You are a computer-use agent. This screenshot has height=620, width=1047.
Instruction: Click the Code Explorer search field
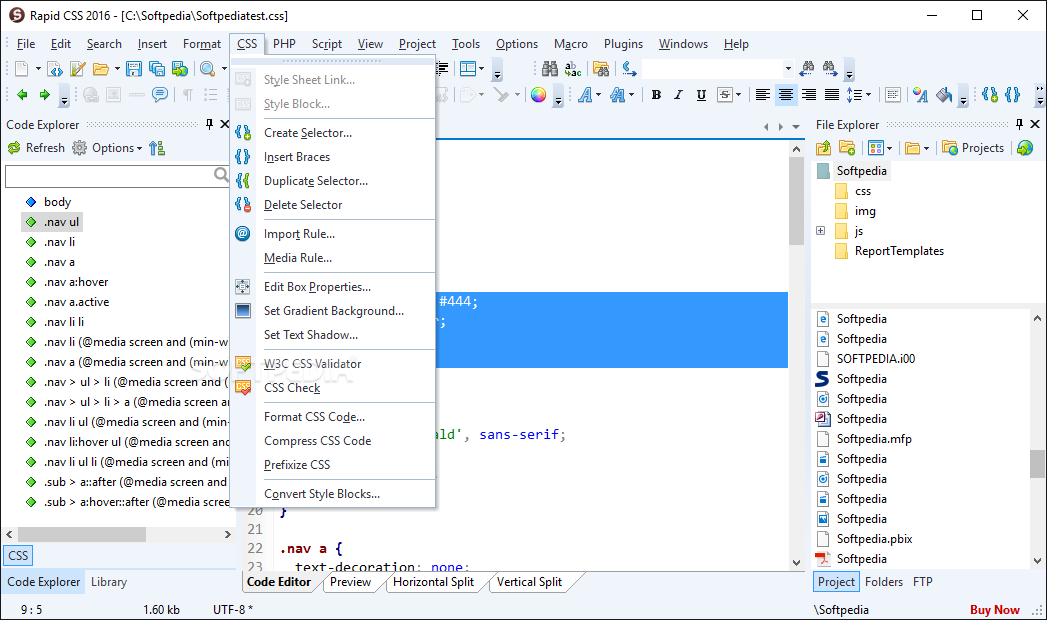pos(110,176)
